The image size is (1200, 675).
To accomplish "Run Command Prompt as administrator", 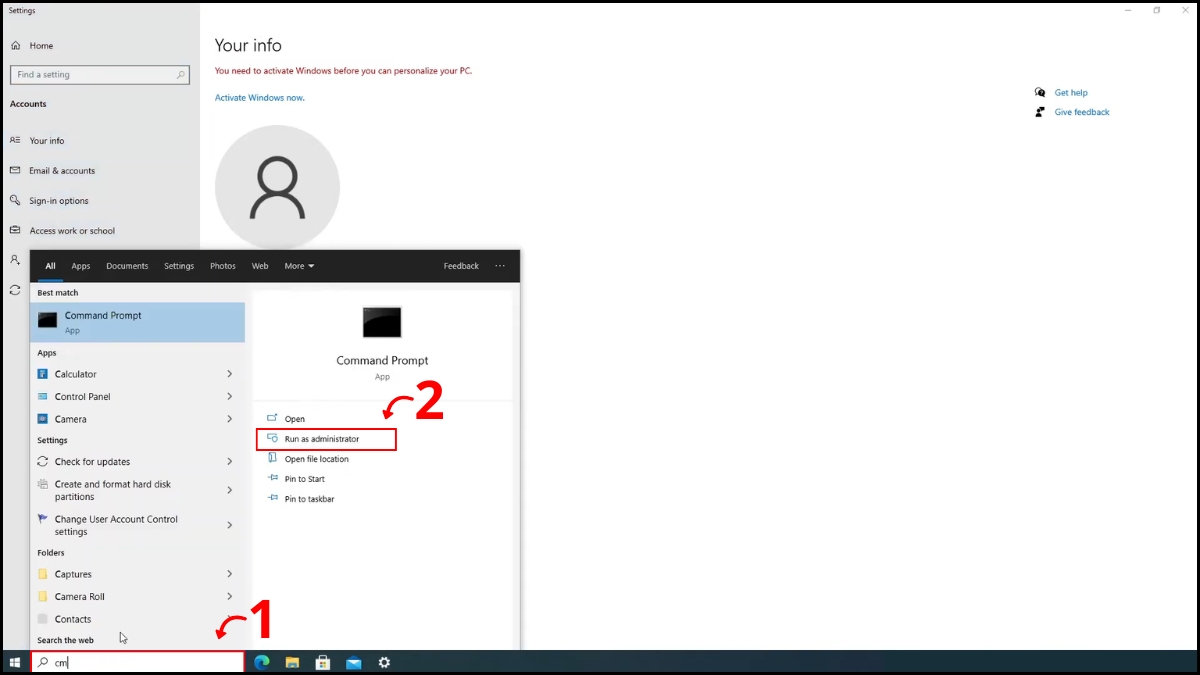I will click(x=325, y=439).
